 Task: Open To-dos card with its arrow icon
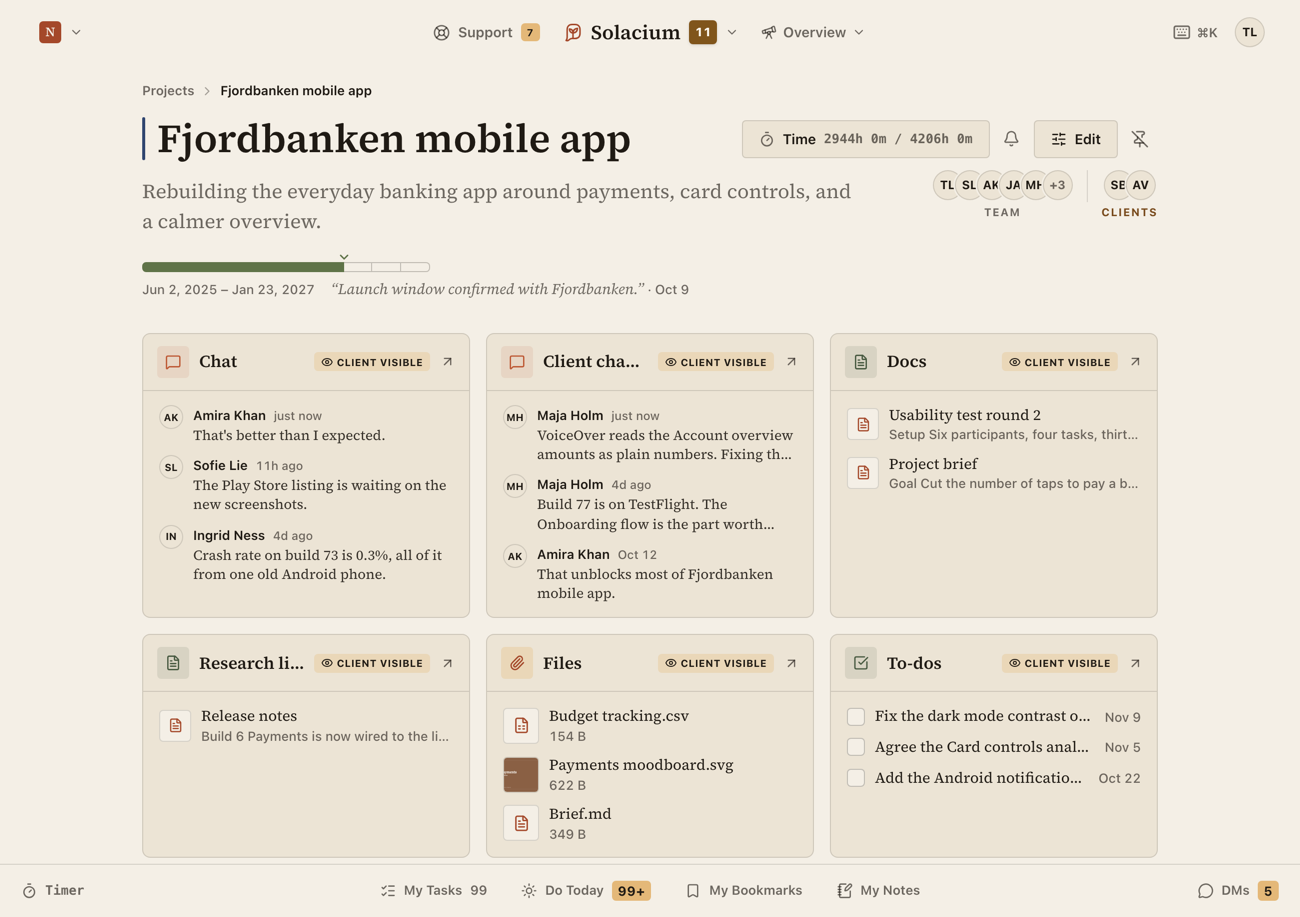[x=1135, y=663]
